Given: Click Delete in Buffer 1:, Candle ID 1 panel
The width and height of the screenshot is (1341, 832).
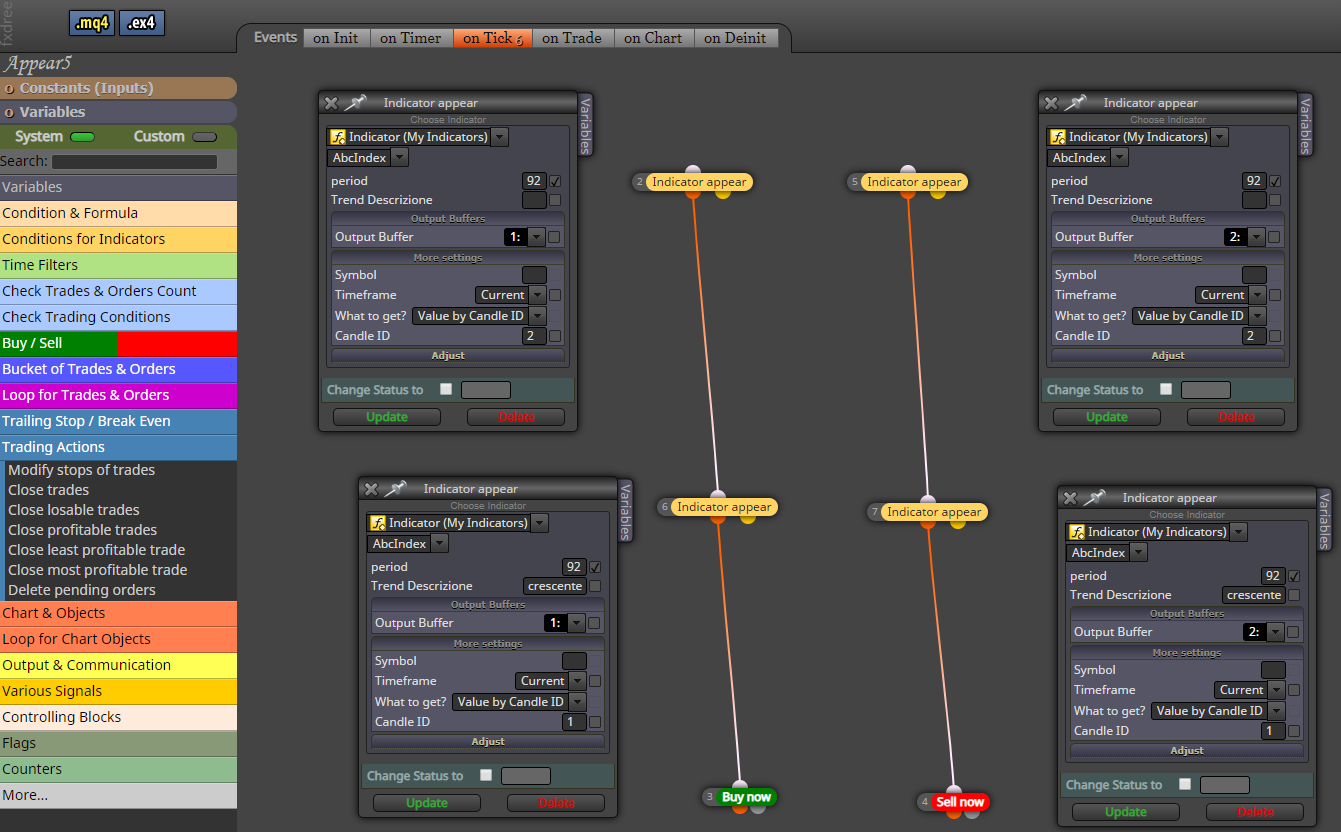Looking at the screenshot, I should pos(556,803).
